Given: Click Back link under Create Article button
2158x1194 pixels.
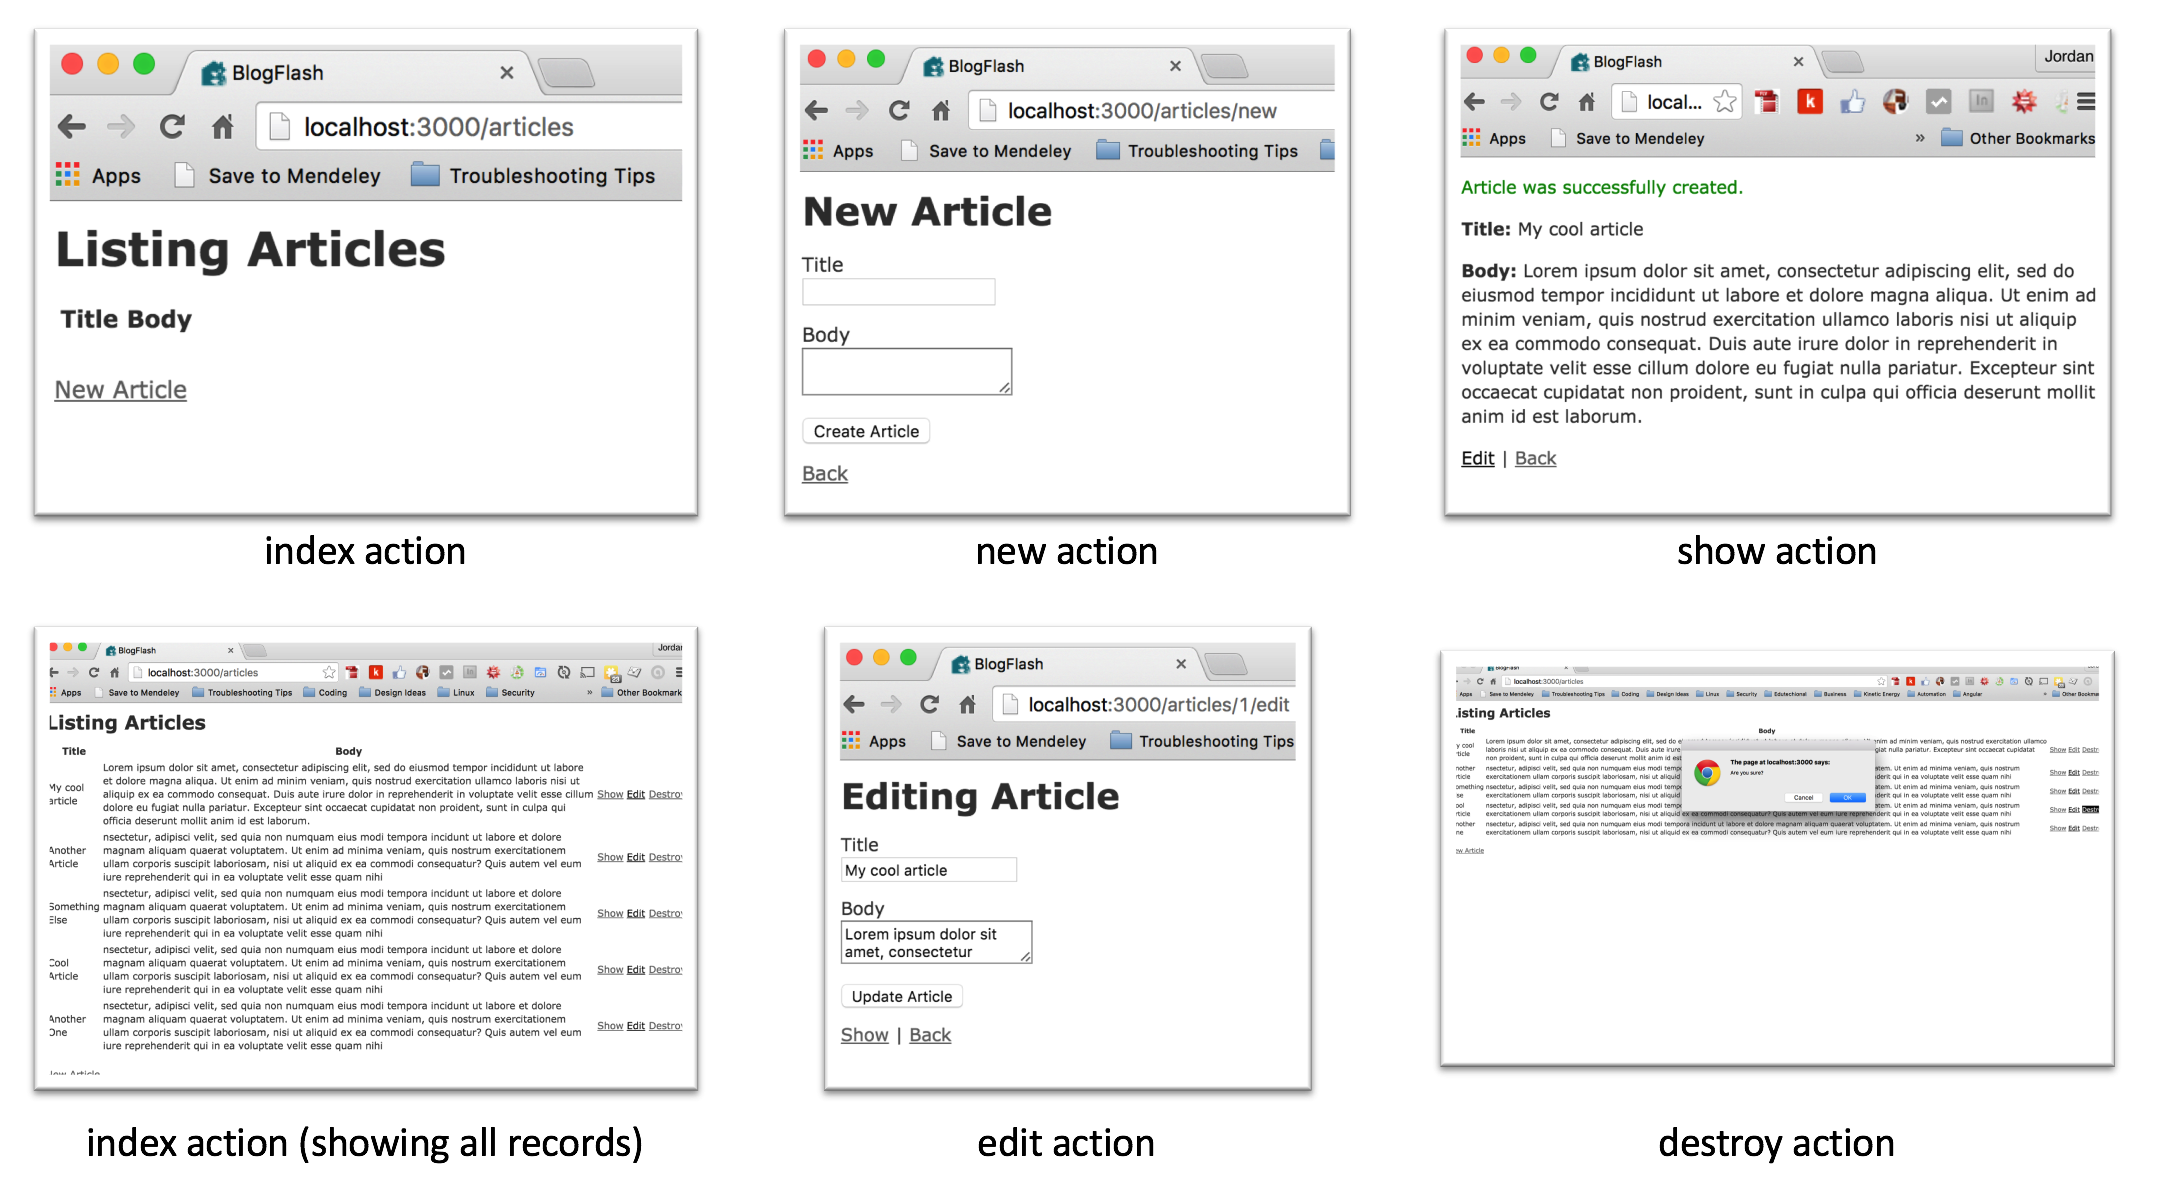Looking at the screenshot, I should tap(825, 474).
